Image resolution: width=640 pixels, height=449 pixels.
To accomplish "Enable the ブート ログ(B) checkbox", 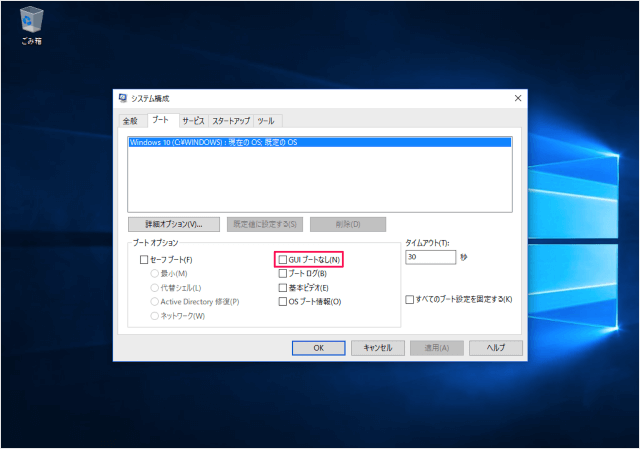I will 282,273.
